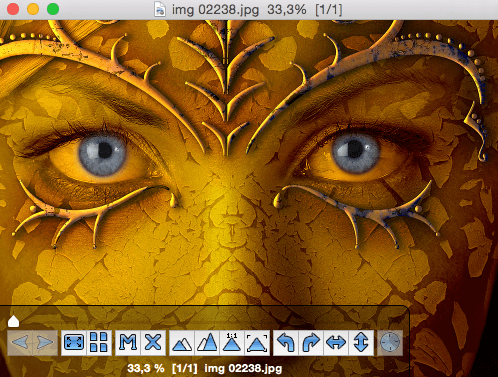Rotate the image clockwise

(311, 342)
